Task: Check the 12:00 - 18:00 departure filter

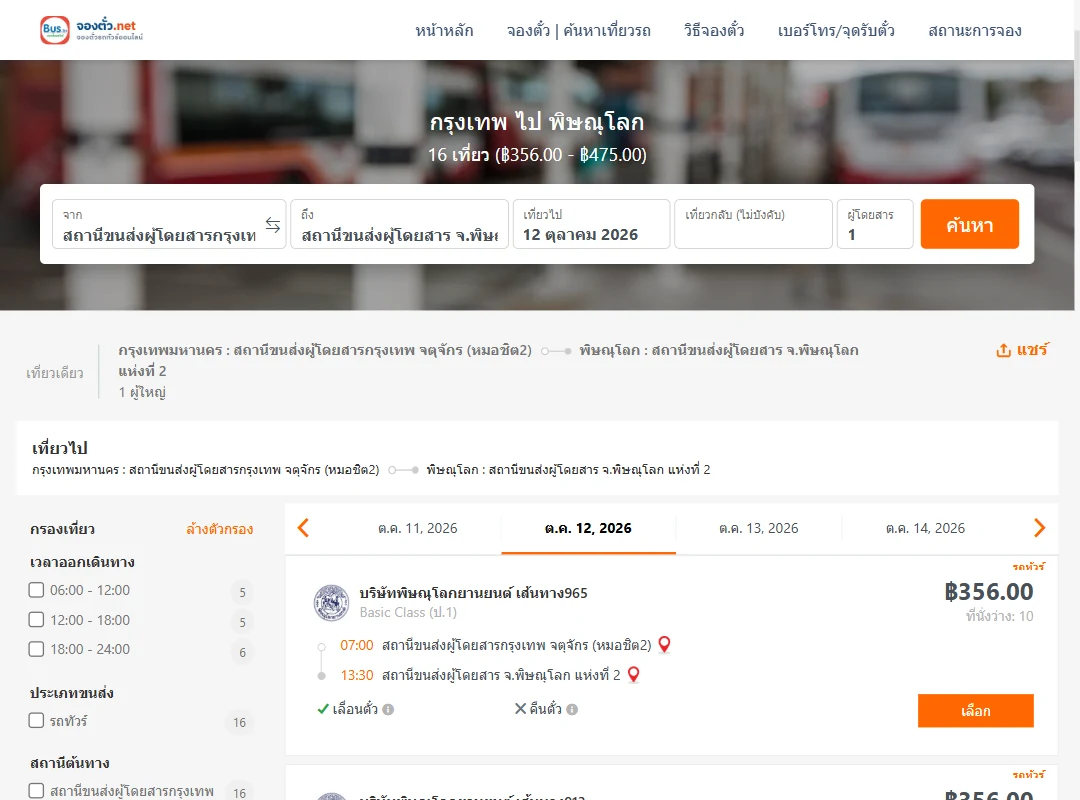Action: (x=37, y=619)
